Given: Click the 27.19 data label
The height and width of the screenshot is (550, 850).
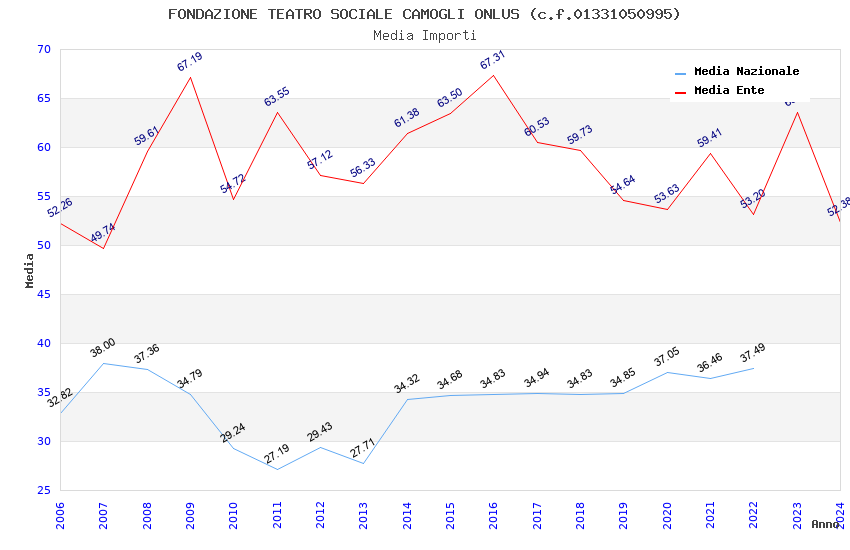Looking at the screenshot, I should (x=277, y=454).
